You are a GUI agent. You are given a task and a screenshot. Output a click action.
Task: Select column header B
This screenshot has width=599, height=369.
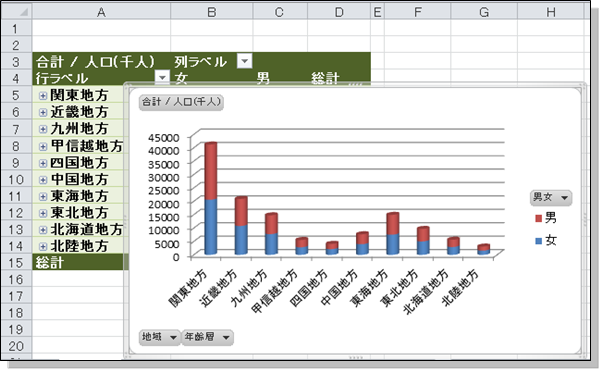pos(211,12)
